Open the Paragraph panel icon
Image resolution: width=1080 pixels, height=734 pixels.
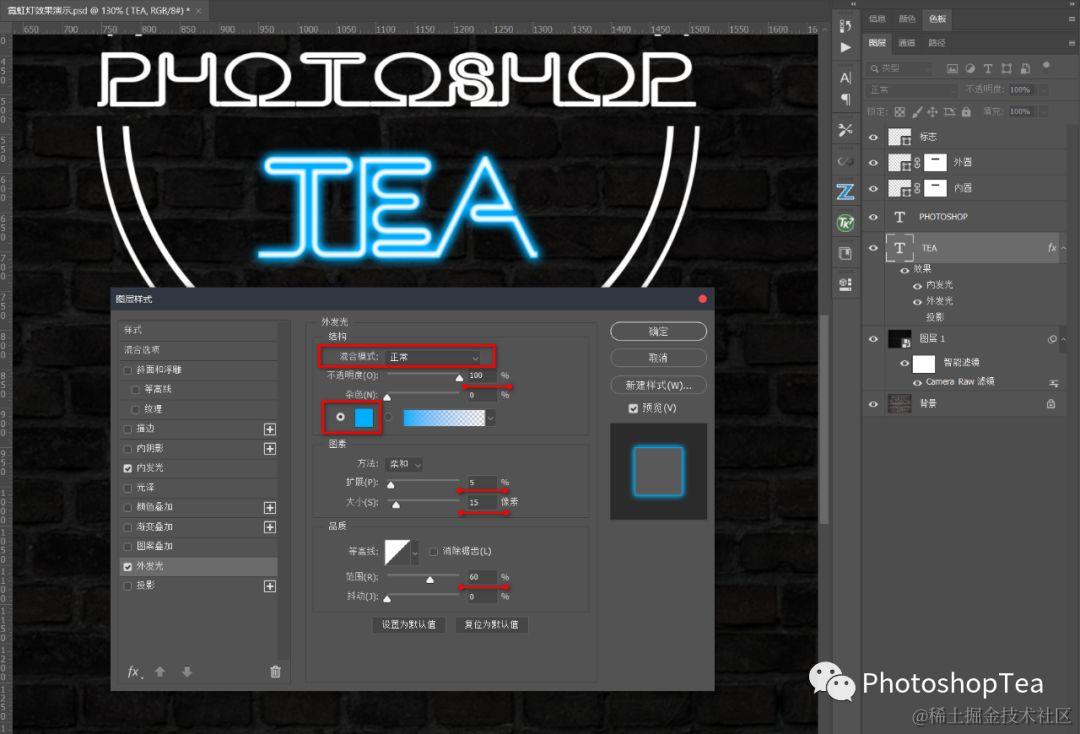click(846, 100)
